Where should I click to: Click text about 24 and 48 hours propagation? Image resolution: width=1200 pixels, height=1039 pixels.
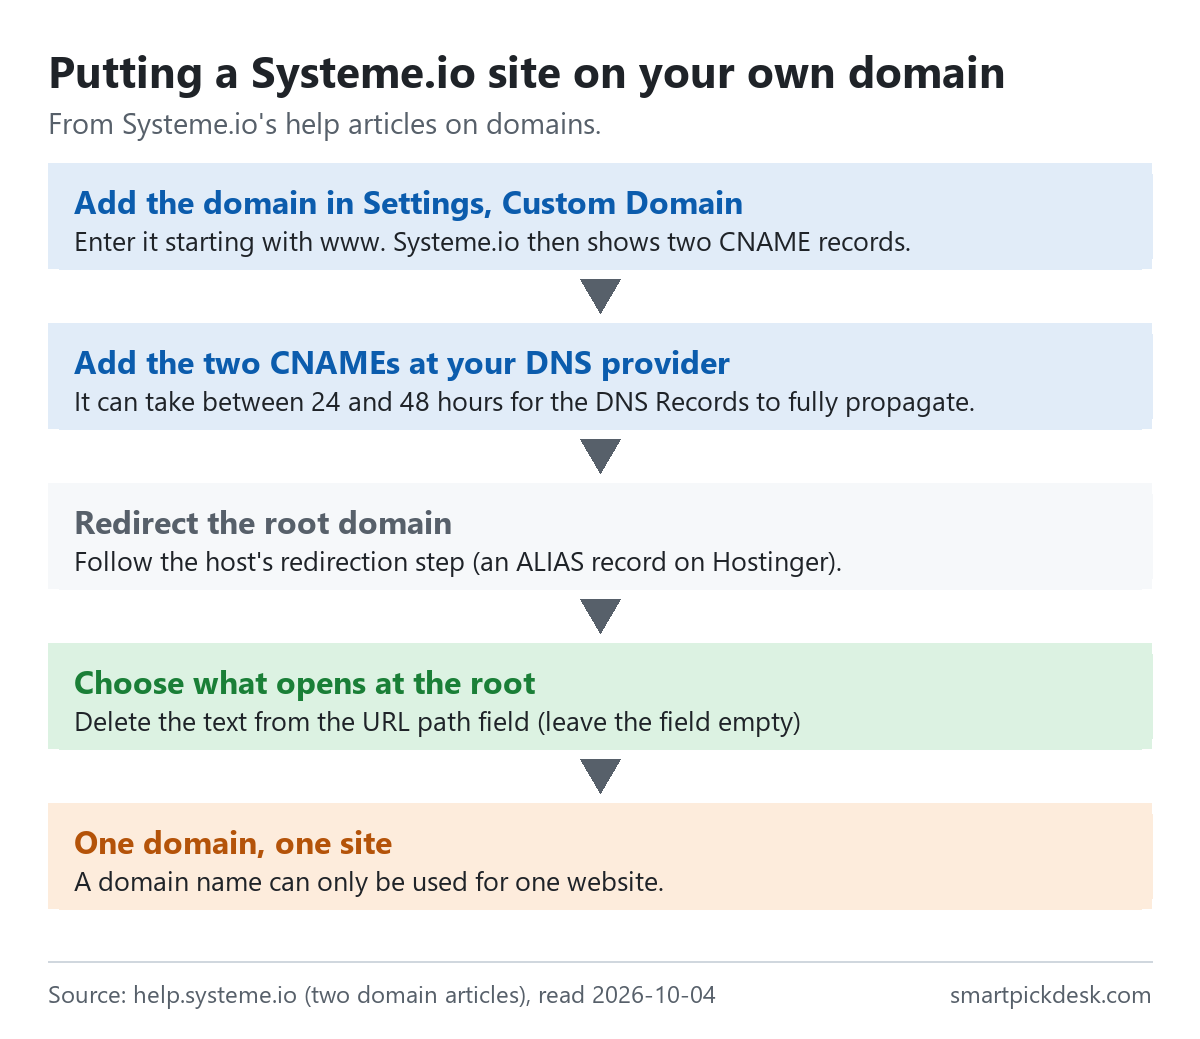click(524, 402)
